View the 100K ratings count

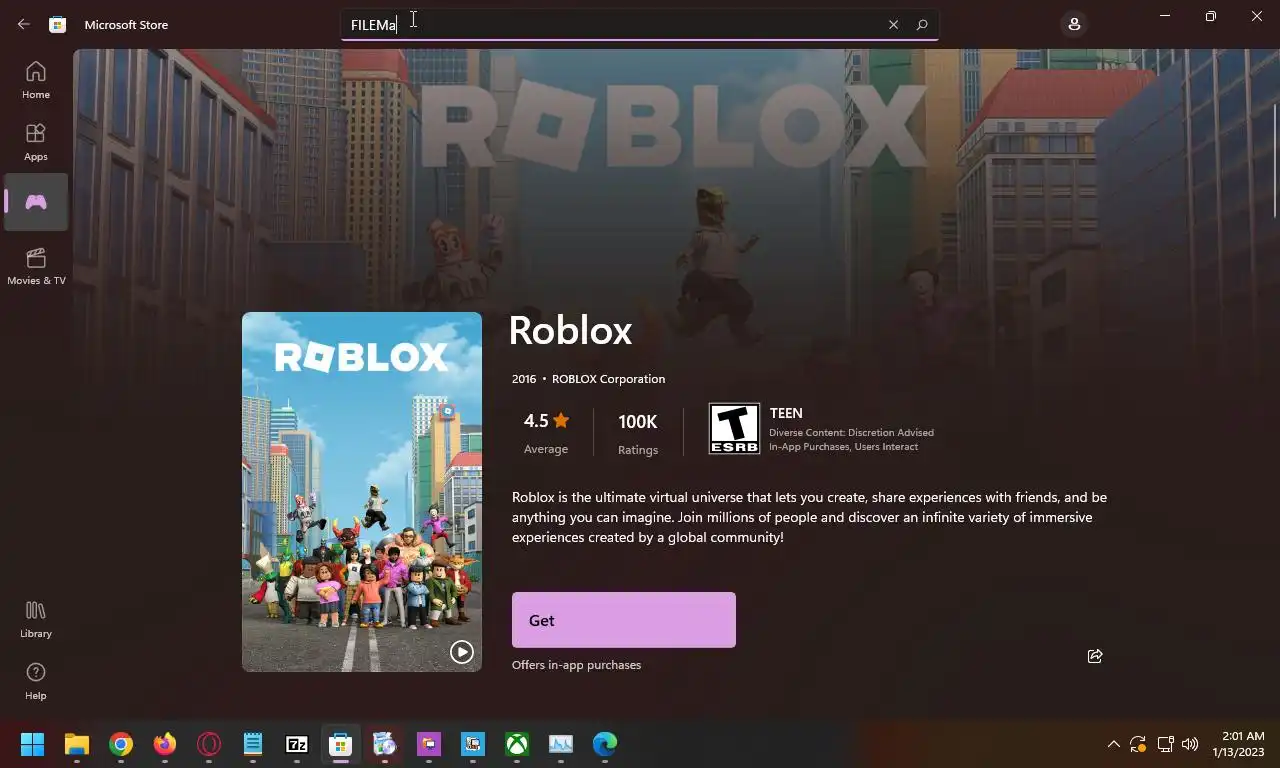point(638,432)
